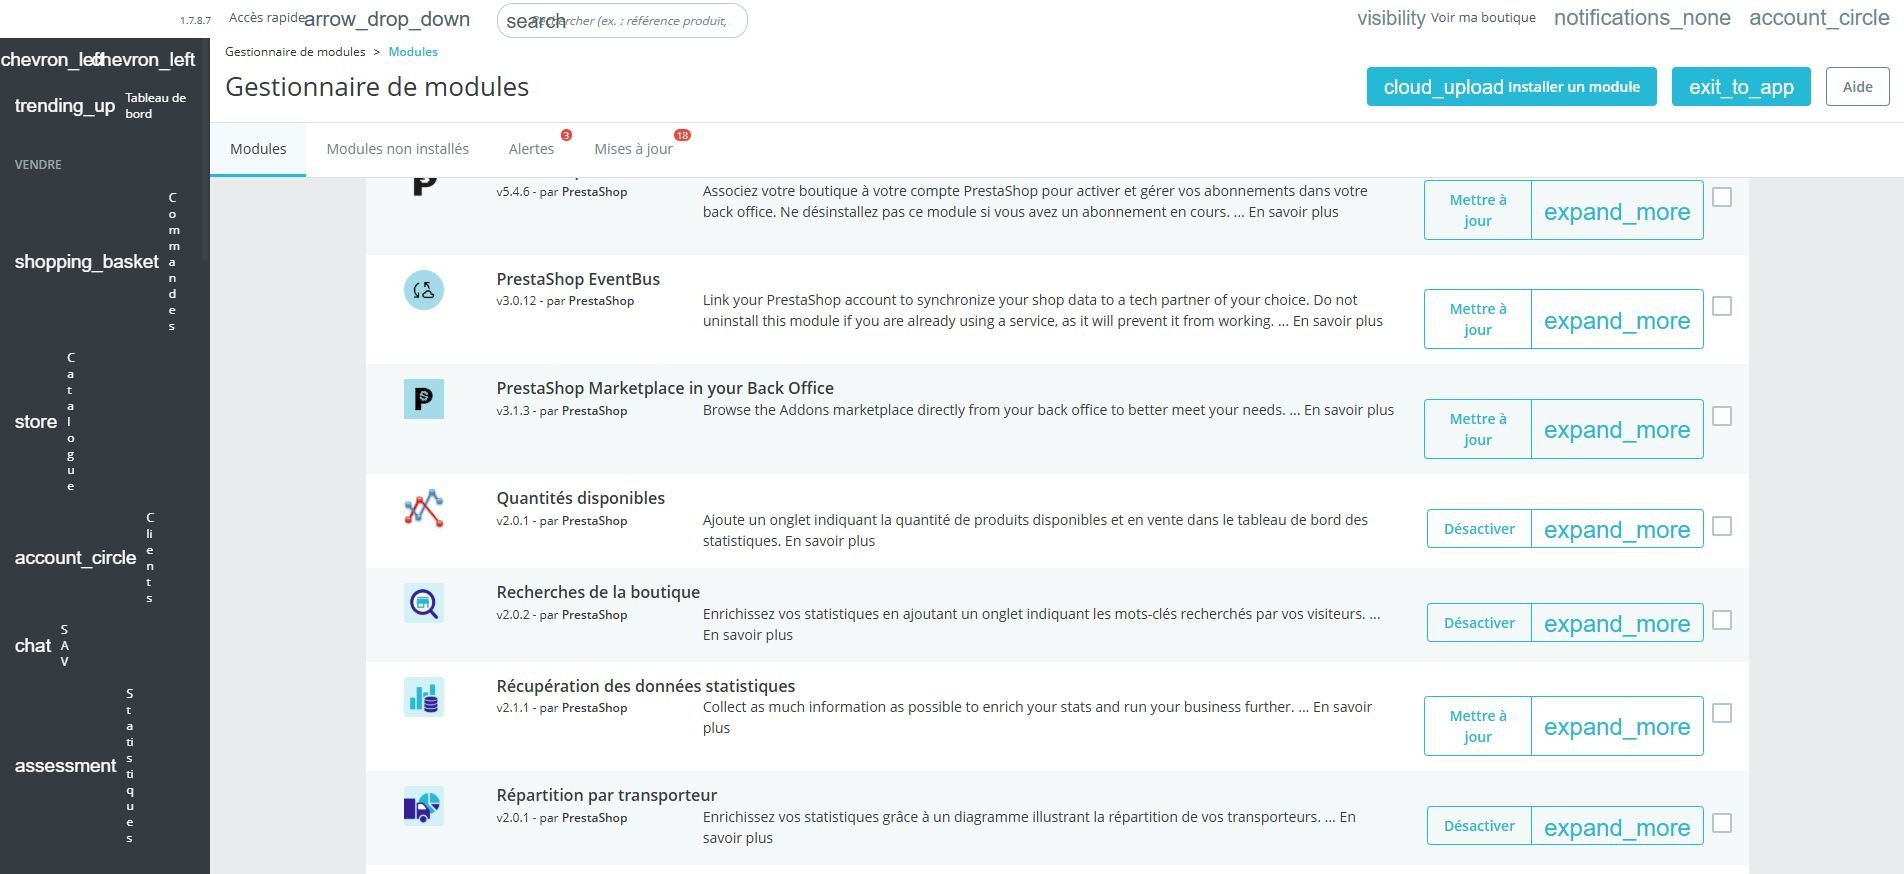The width and height of the screenshot is (1904, 874).
Task: Open the account_circle profile icon in header
Action: (x=1819, y=18)
